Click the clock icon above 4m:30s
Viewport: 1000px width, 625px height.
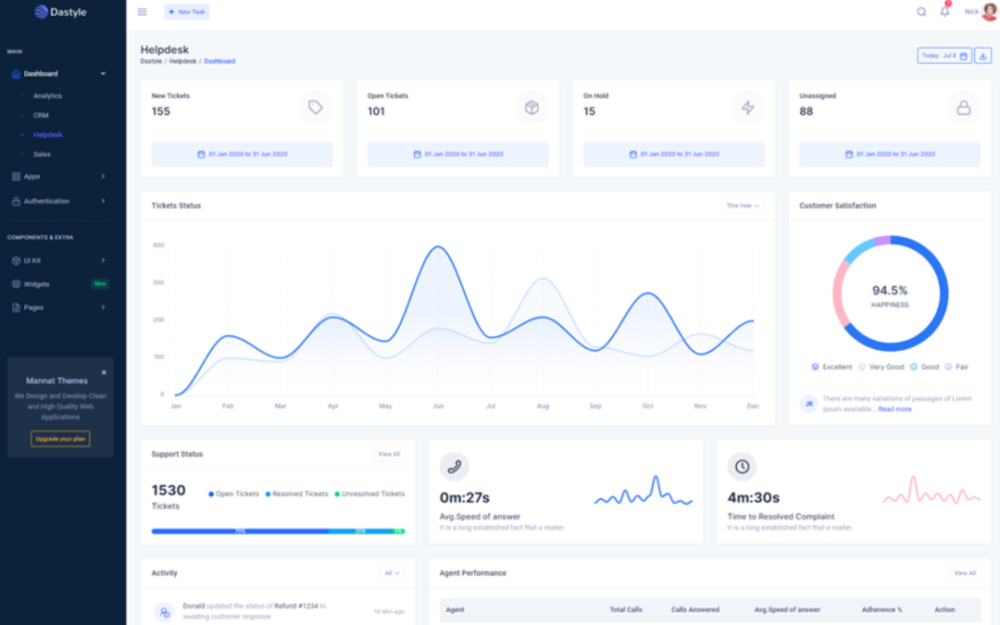pos(742,467)
